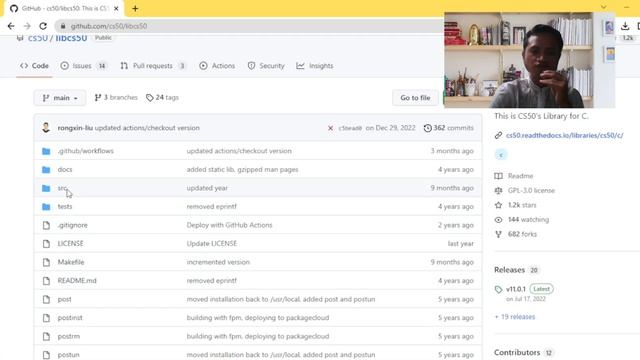Screen dimensions: 640x360
Task: Click file icon beside Makefile
Action: [x=46, y=262]
